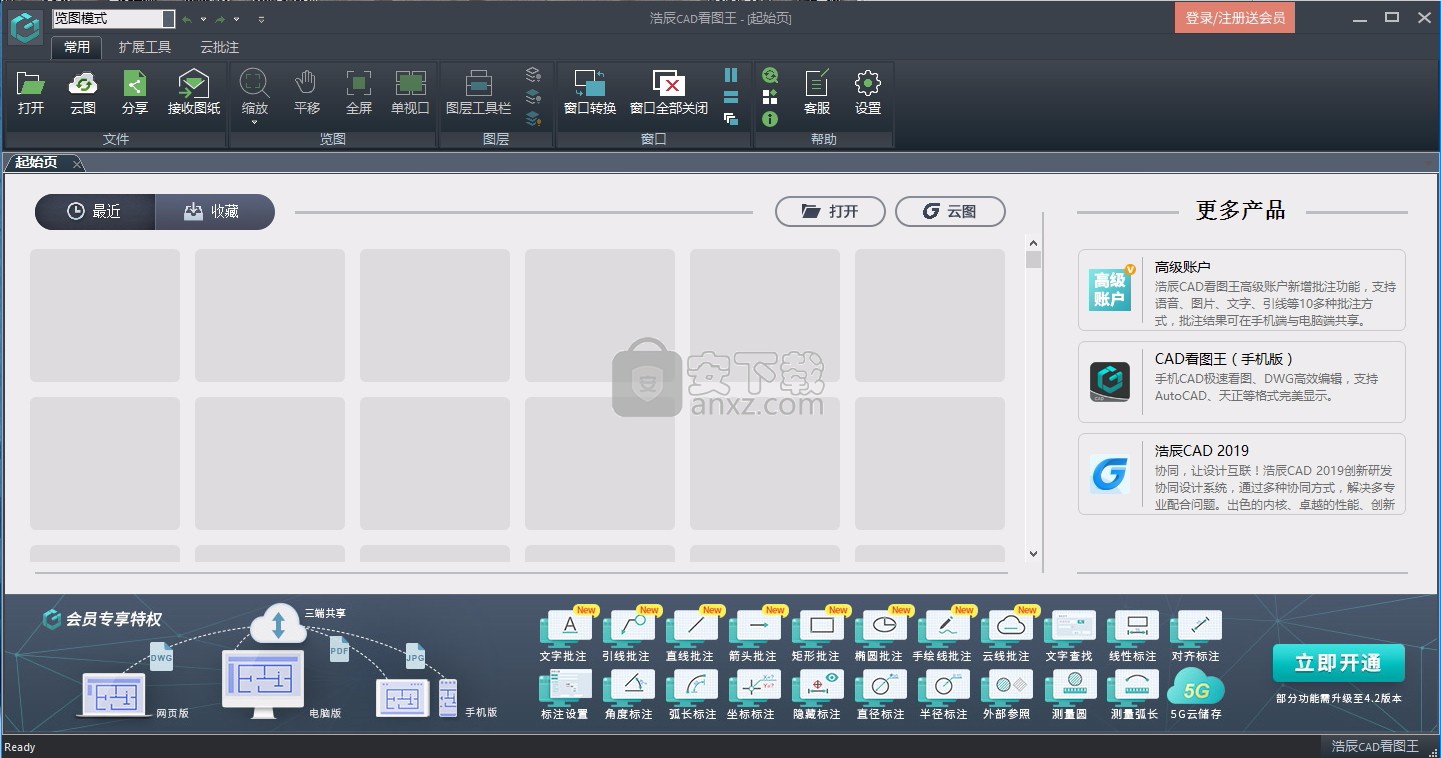Switch to the 常用 ribbon tab

tap(77, 47)
